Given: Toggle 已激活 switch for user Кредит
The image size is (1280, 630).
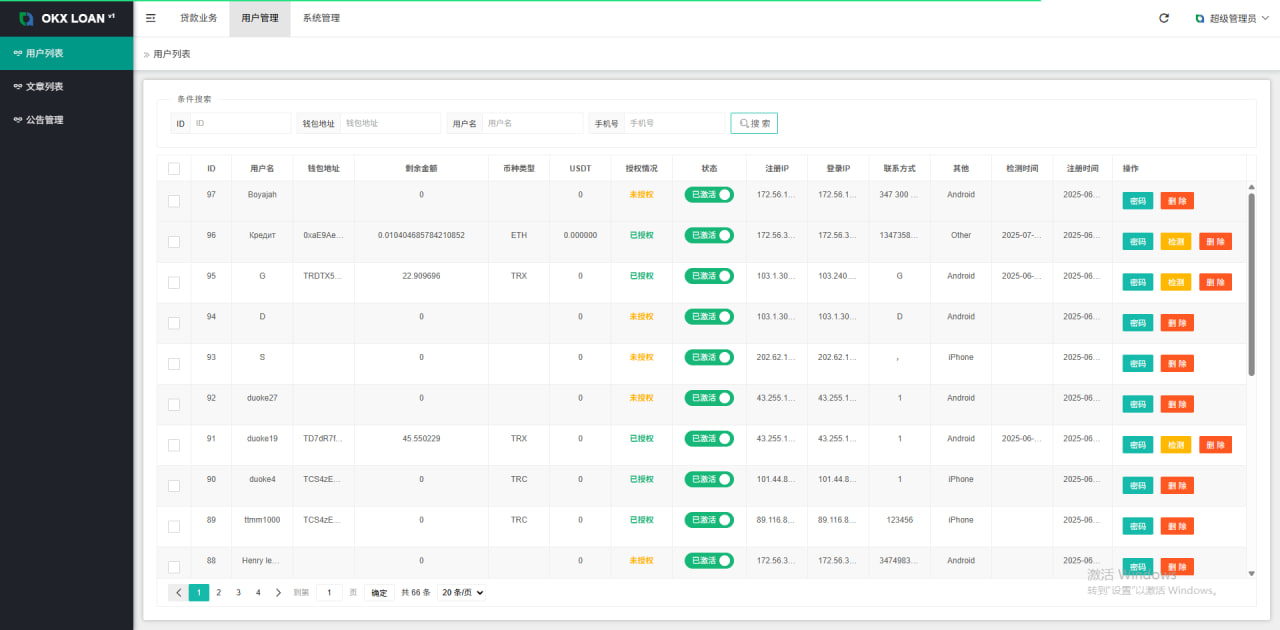Looking at the screenshot, I should [709, 235].
